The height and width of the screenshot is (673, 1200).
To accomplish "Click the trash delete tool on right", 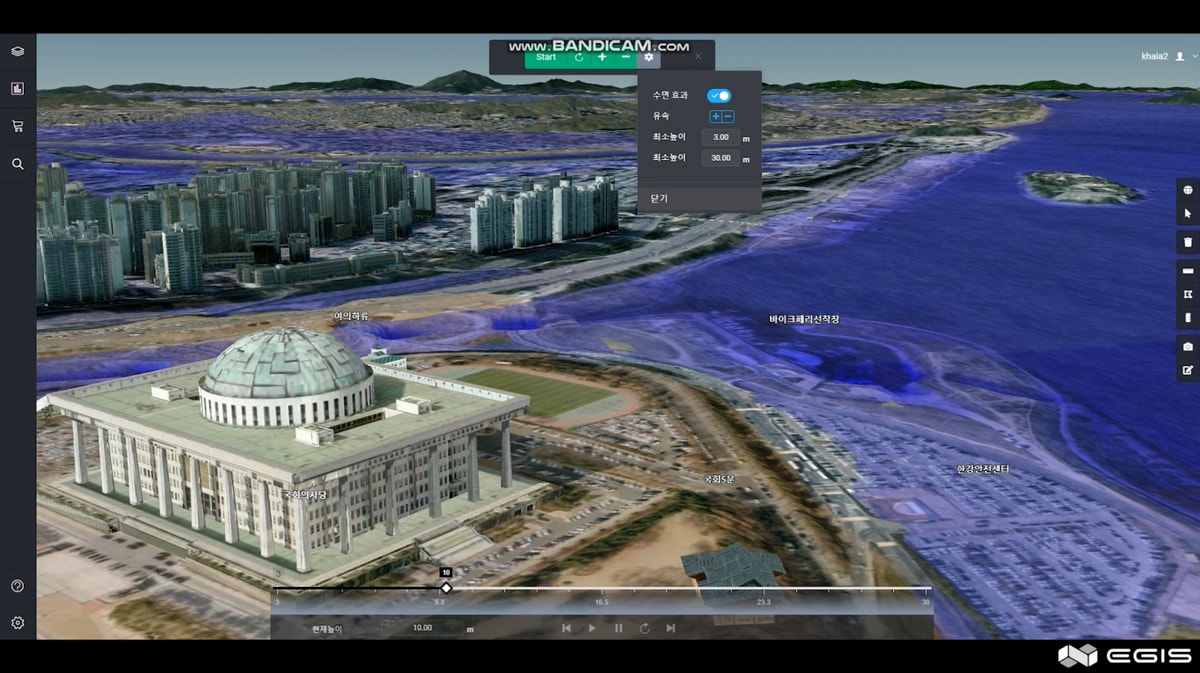I will [1188, 242].
